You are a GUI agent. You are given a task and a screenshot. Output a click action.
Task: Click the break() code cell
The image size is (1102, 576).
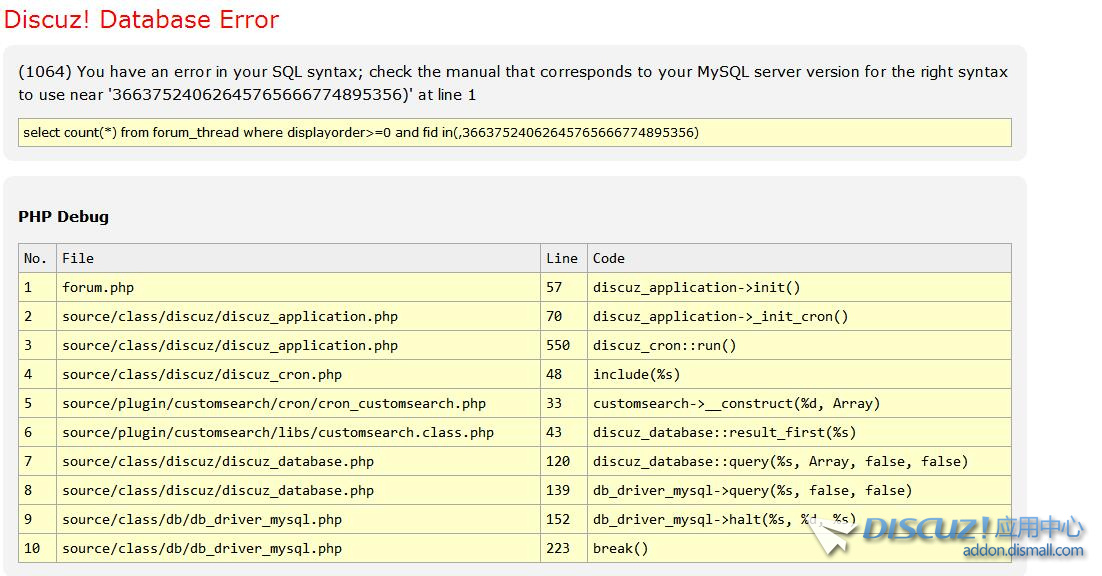pos(620,548)
